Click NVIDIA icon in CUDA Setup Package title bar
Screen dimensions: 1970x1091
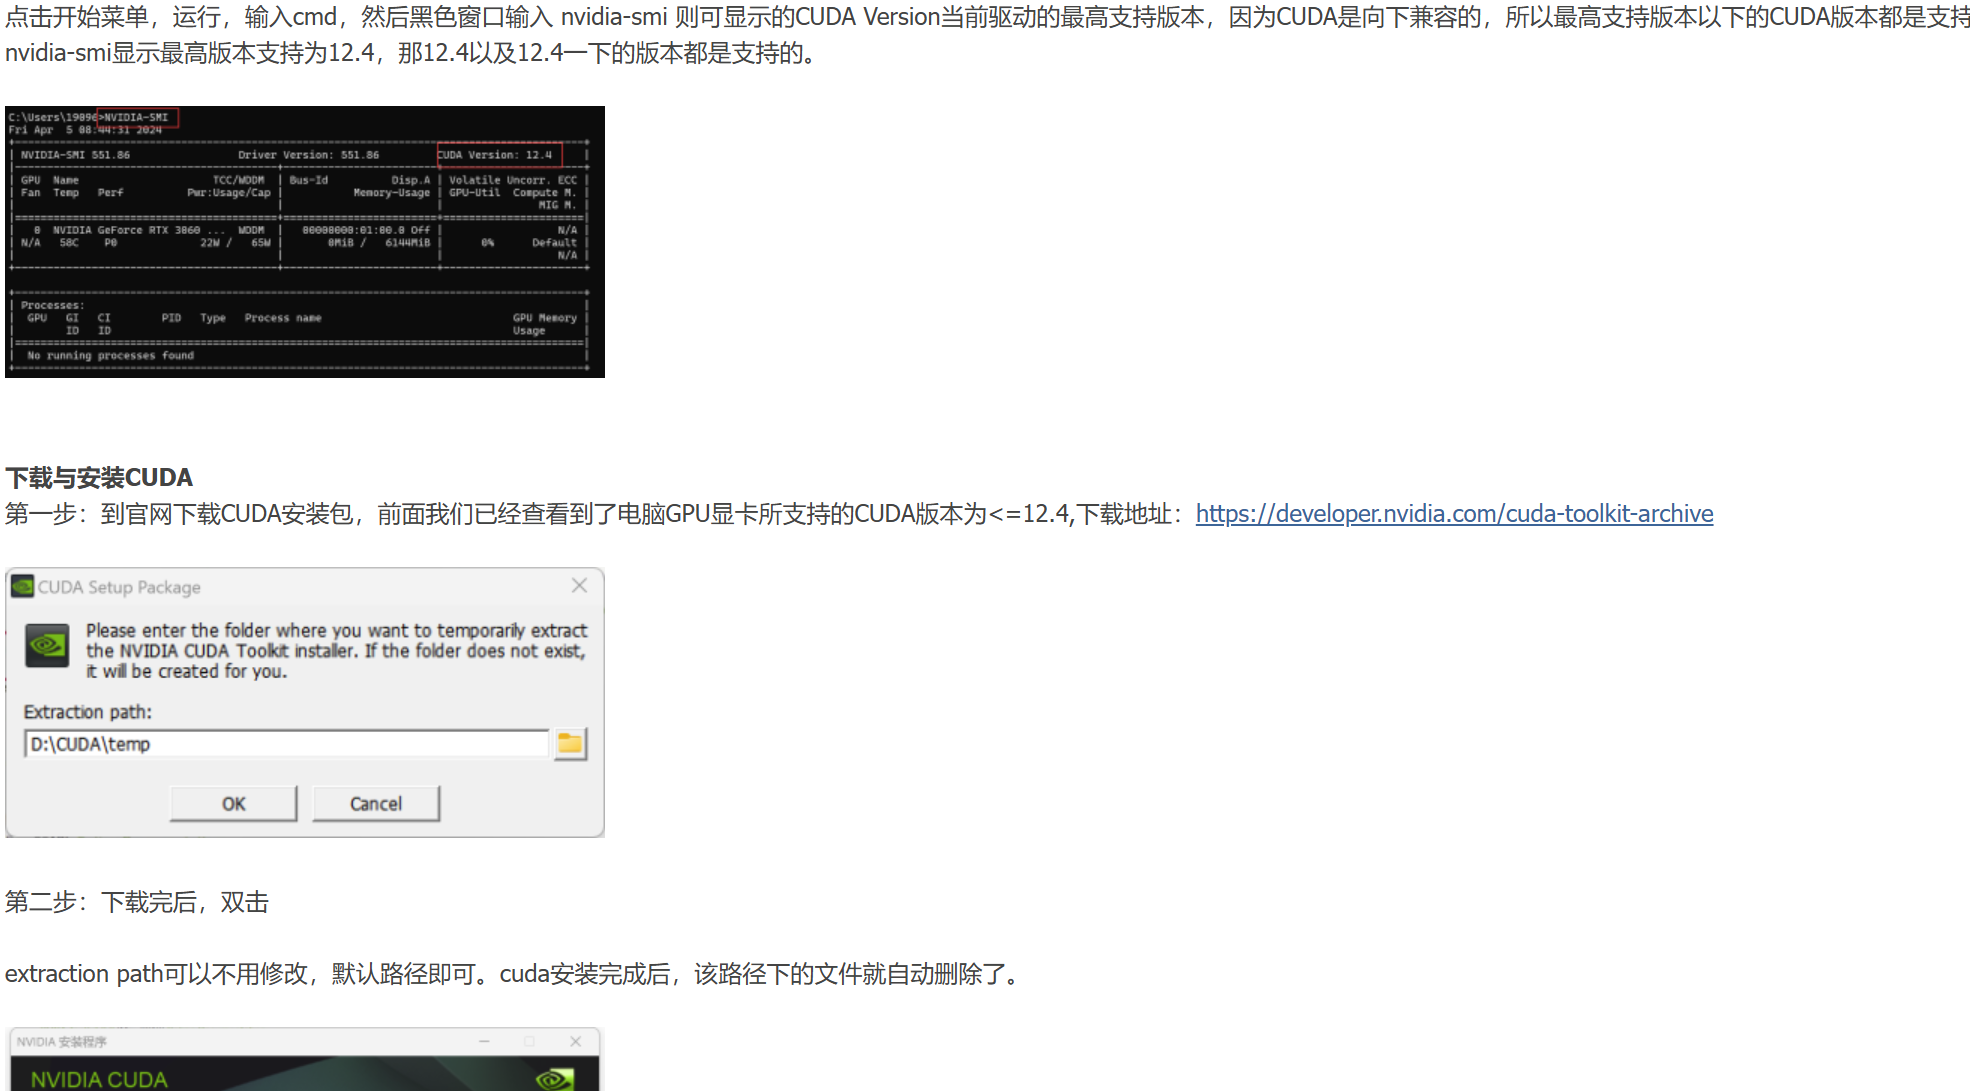click(22, 587)
